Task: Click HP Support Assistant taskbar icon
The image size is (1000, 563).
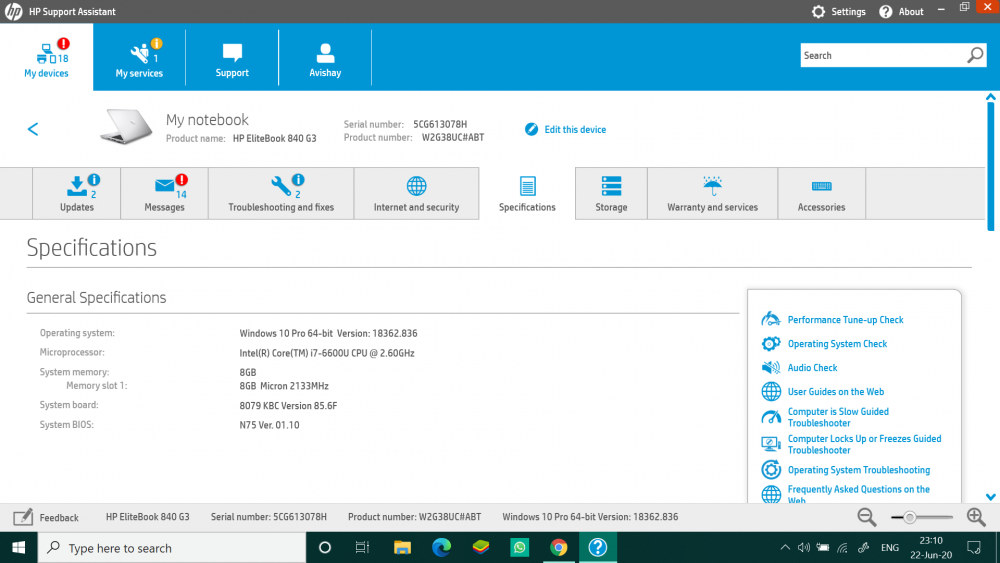Action: (598, 548)
